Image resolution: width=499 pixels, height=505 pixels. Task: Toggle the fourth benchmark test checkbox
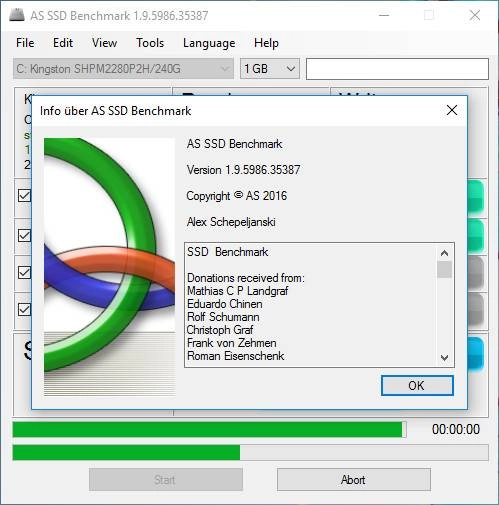(24, 310)
